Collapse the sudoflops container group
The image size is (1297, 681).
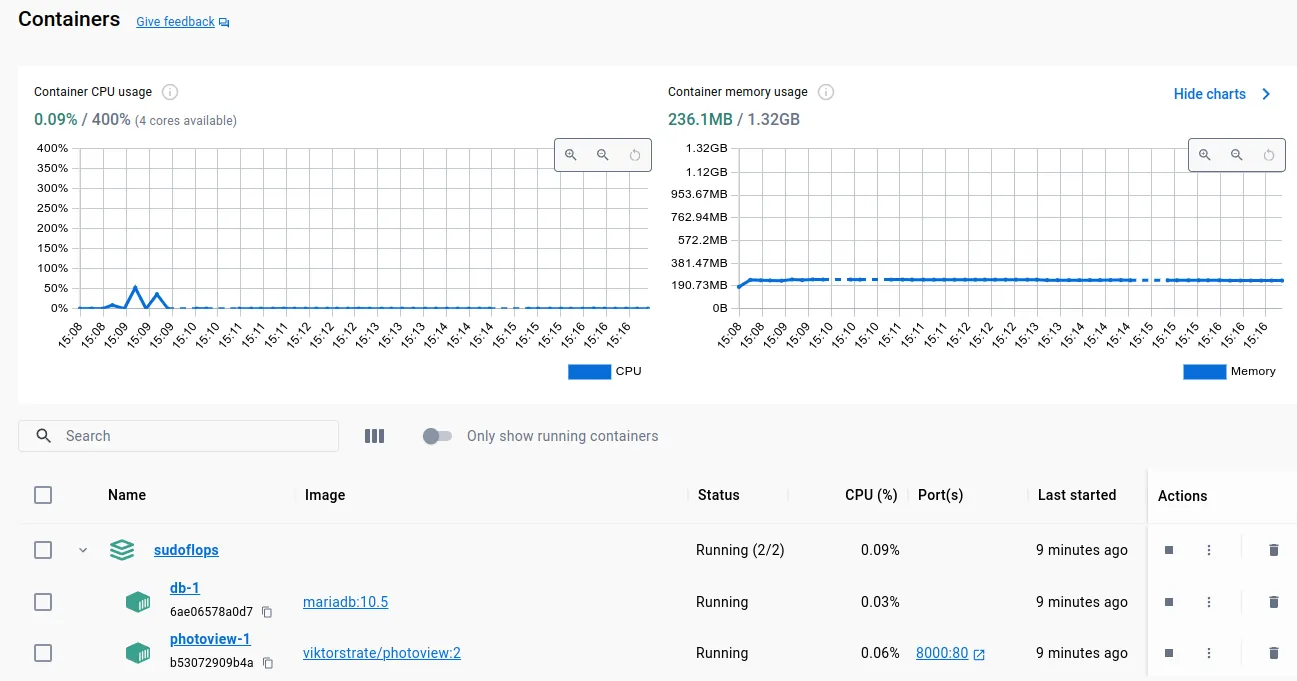(x=83, y=550)
